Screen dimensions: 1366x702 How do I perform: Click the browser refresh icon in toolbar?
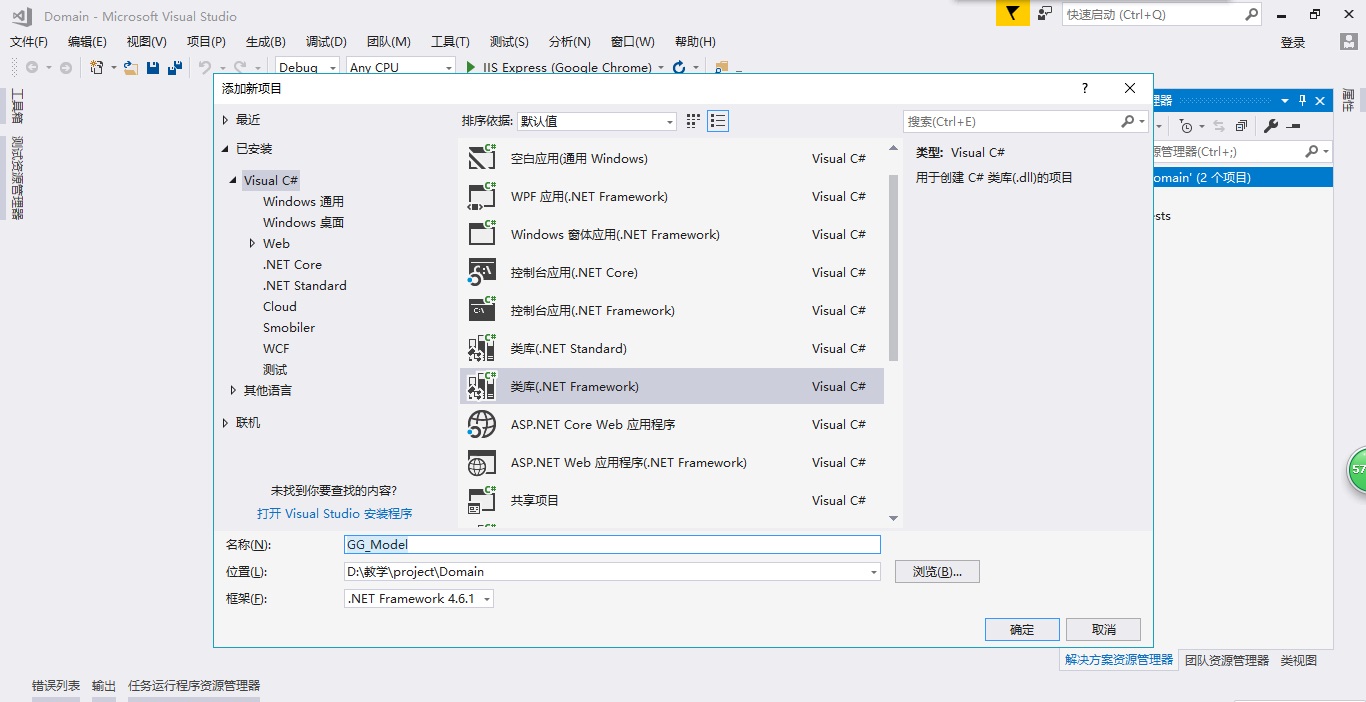coord(679,67)
